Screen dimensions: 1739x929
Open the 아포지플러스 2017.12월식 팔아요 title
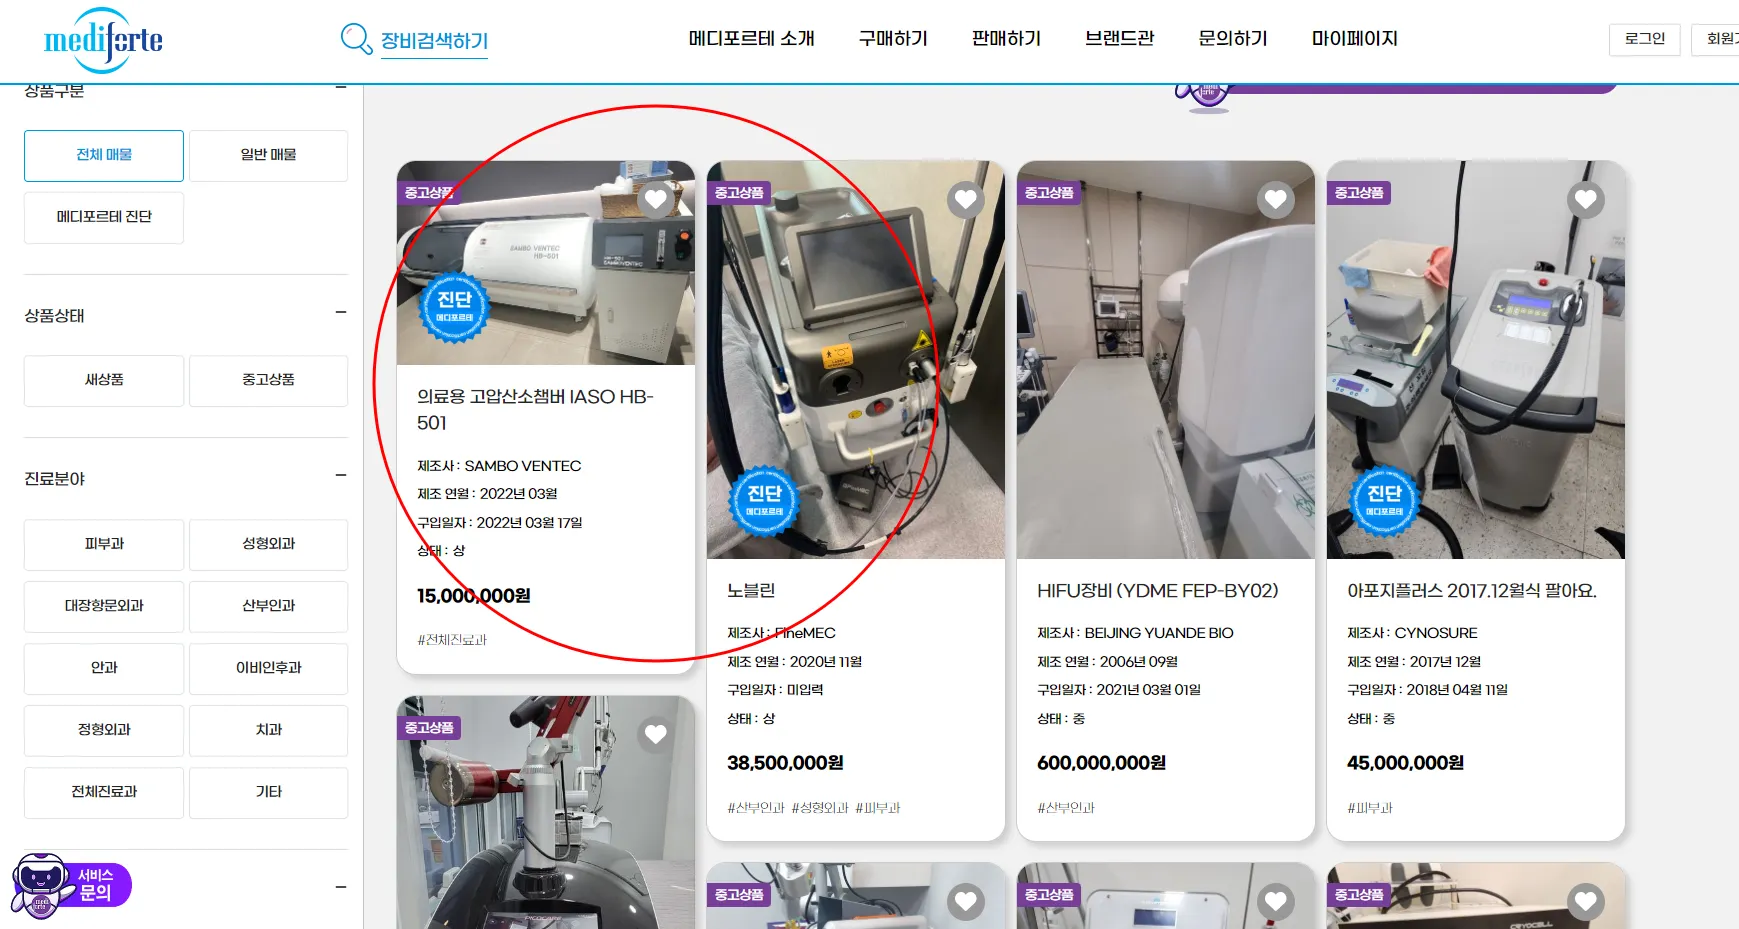click(x=1472, y=591)
